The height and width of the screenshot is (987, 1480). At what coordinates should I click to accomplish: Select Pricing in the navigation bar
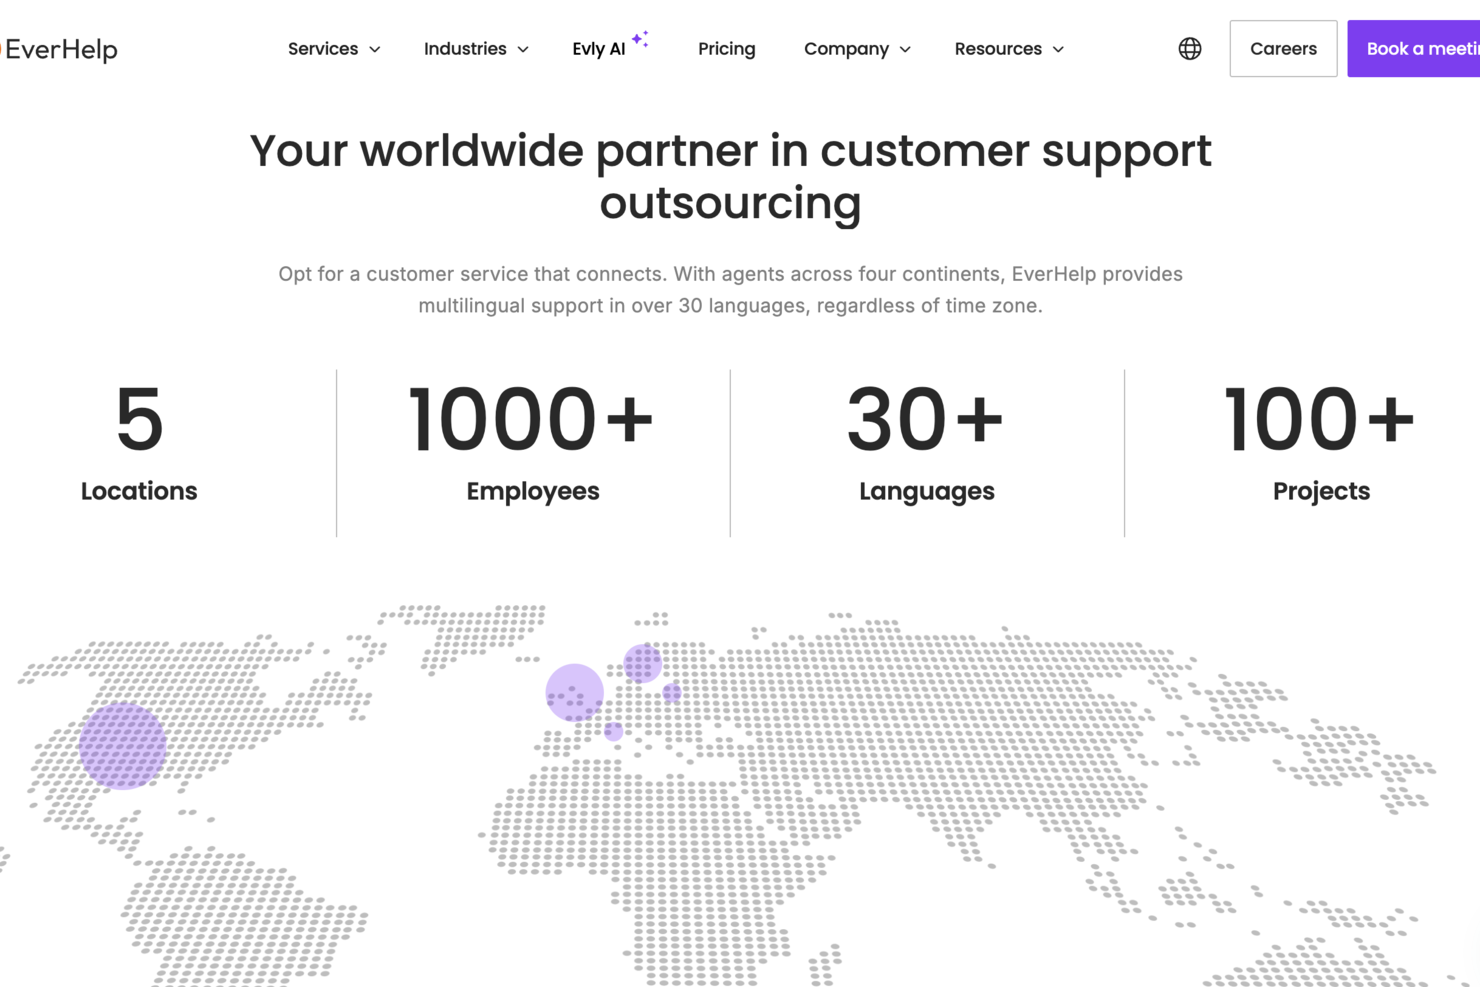coord(727,48)
